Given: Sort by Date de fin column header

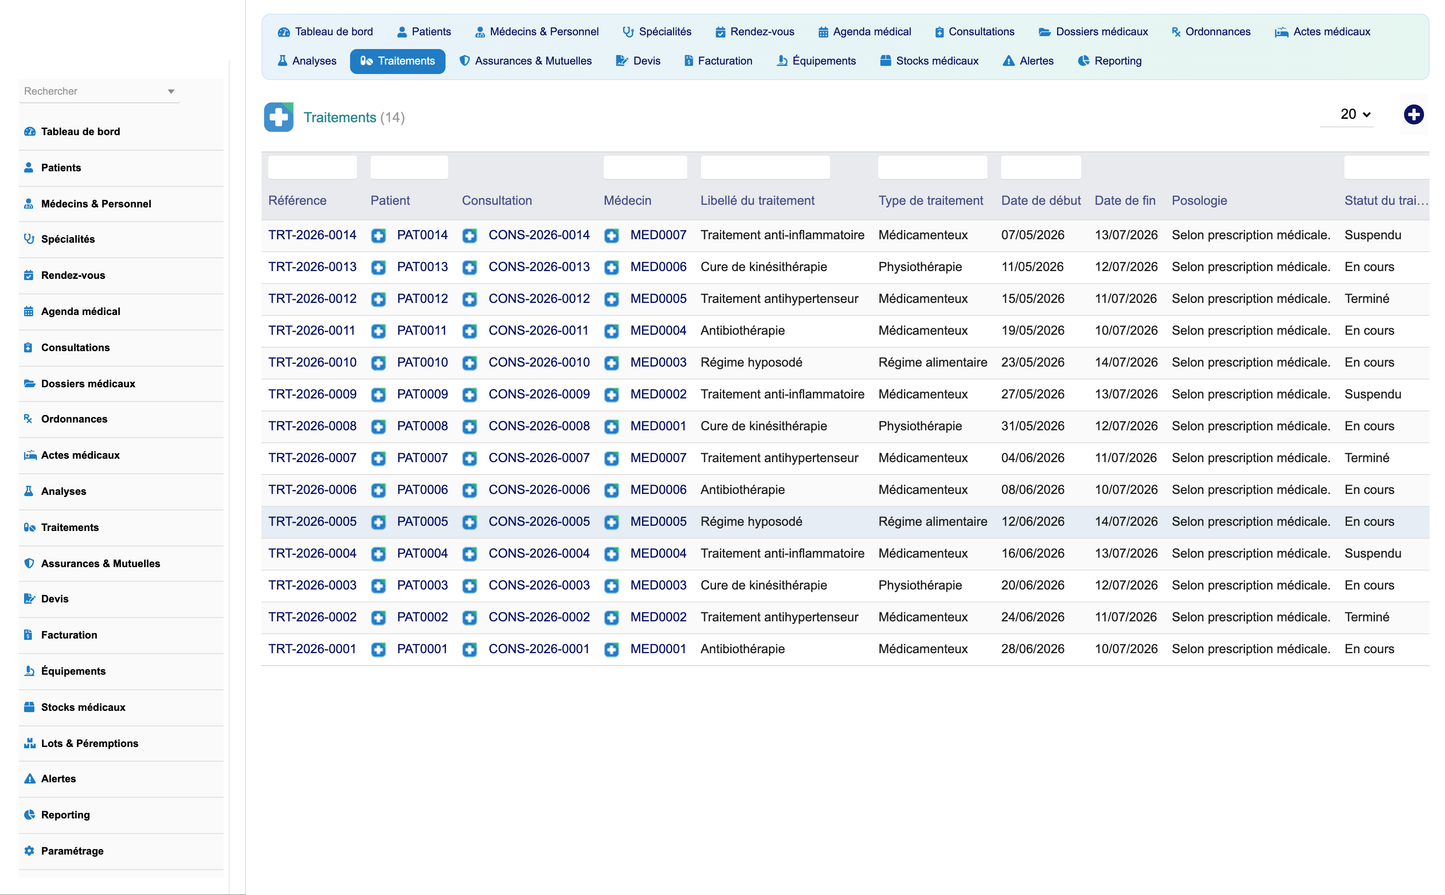Looking at the screenshot, I should pyautogui.click(x=1125, y=201).
